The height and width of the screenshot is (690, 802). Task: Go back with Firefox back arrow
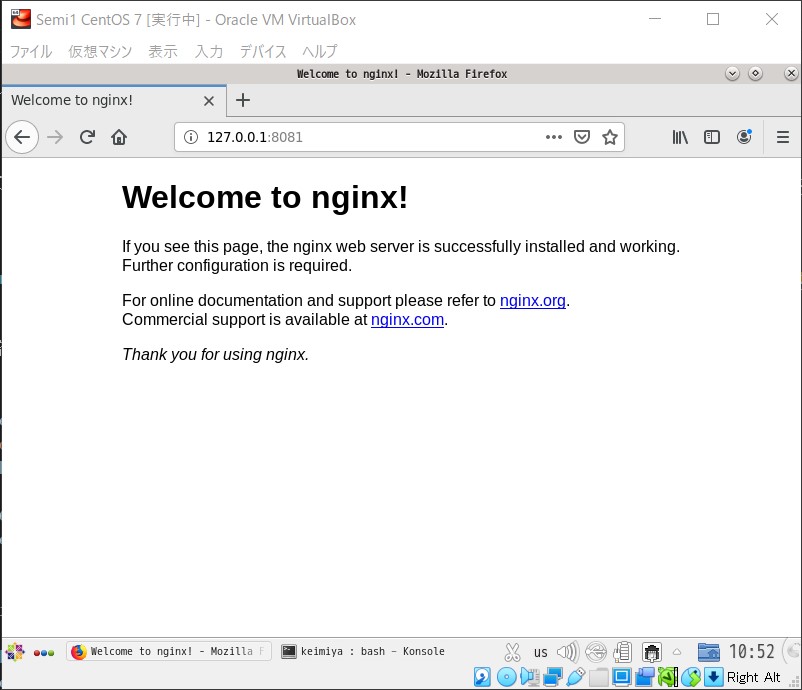(22, 137)
